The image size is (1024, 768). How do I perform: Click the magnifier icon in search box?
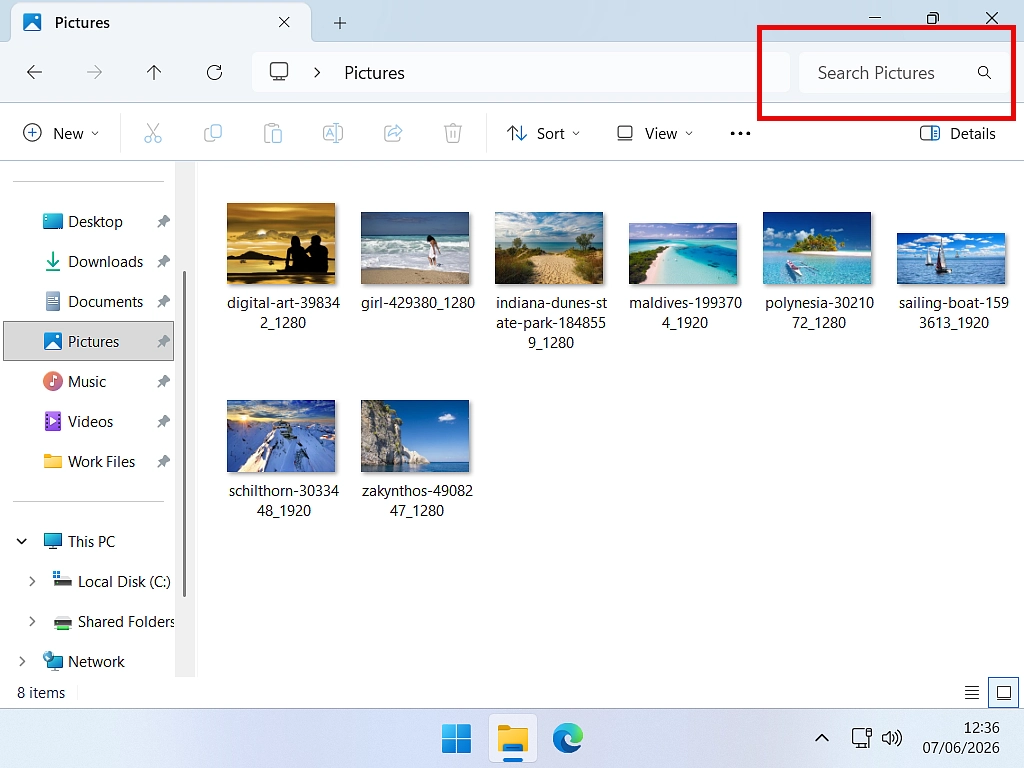click(984, 72)
